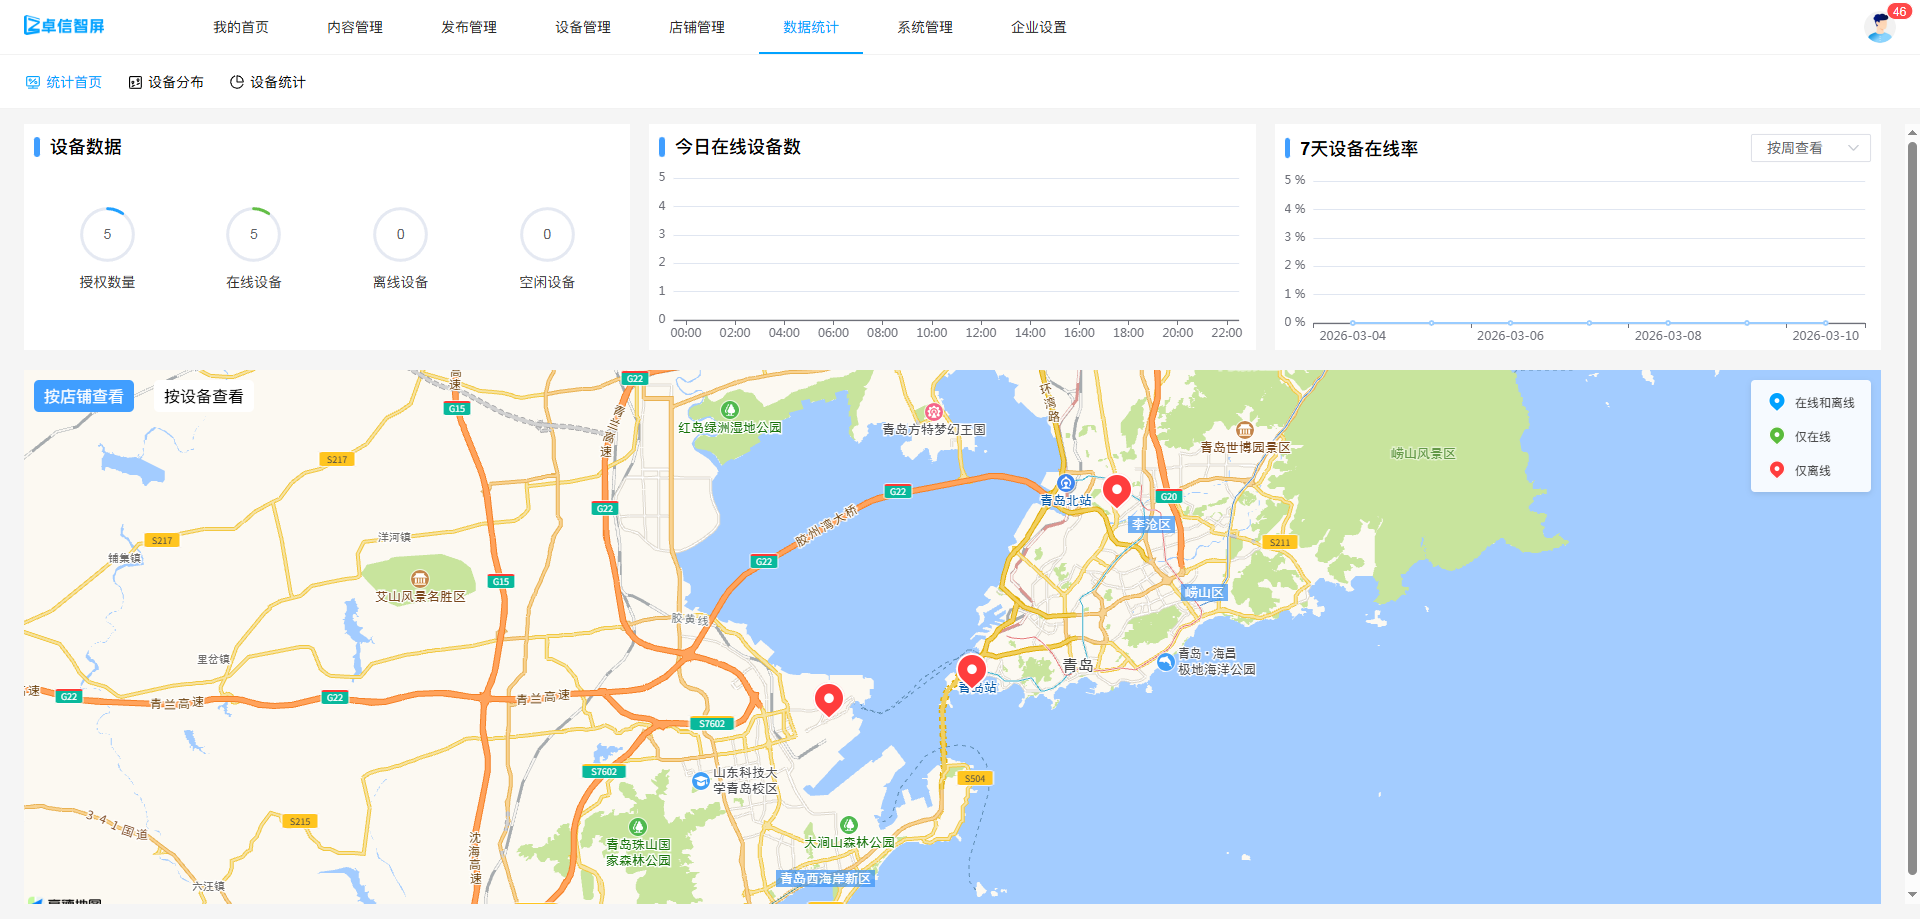Switch to 统计首页 sub-tab
This screenshot has width=1920, height=919.
(x=64, y=82)
